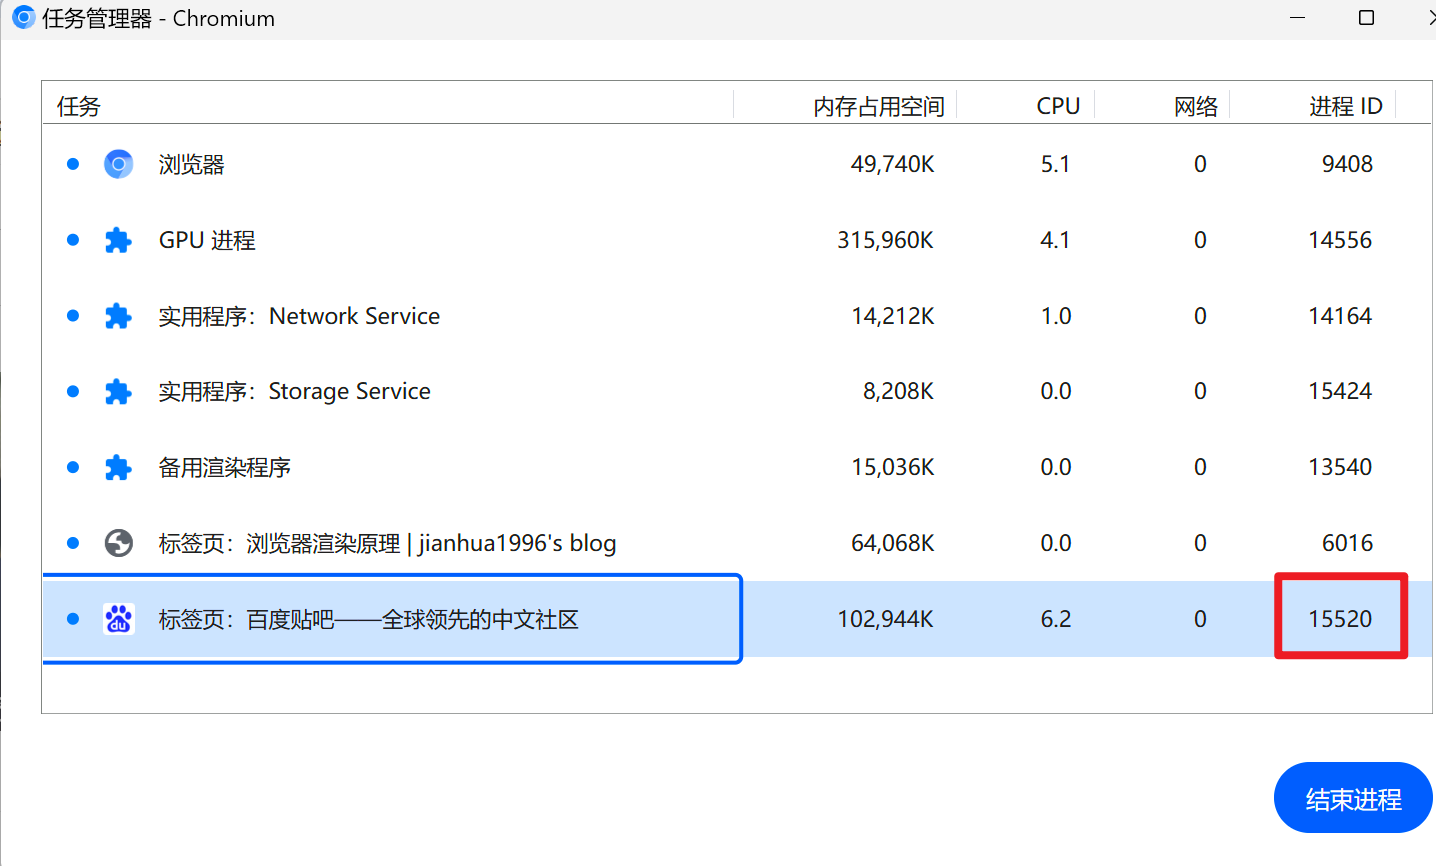Click the Baidu paw icon in the 百度贴吧 row
The height and width of the screenshot is (866, 1436).
118,619
